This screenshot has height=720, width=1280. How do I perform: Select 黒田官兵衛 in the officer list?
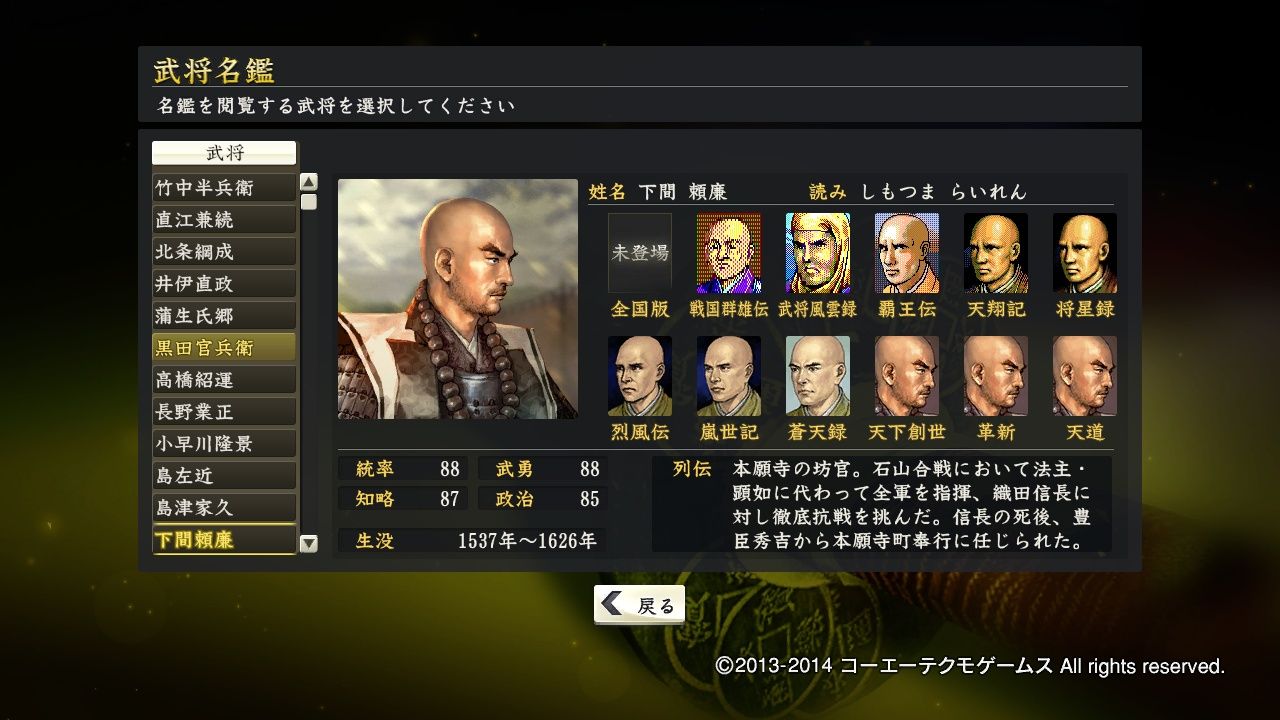[224, 348]
